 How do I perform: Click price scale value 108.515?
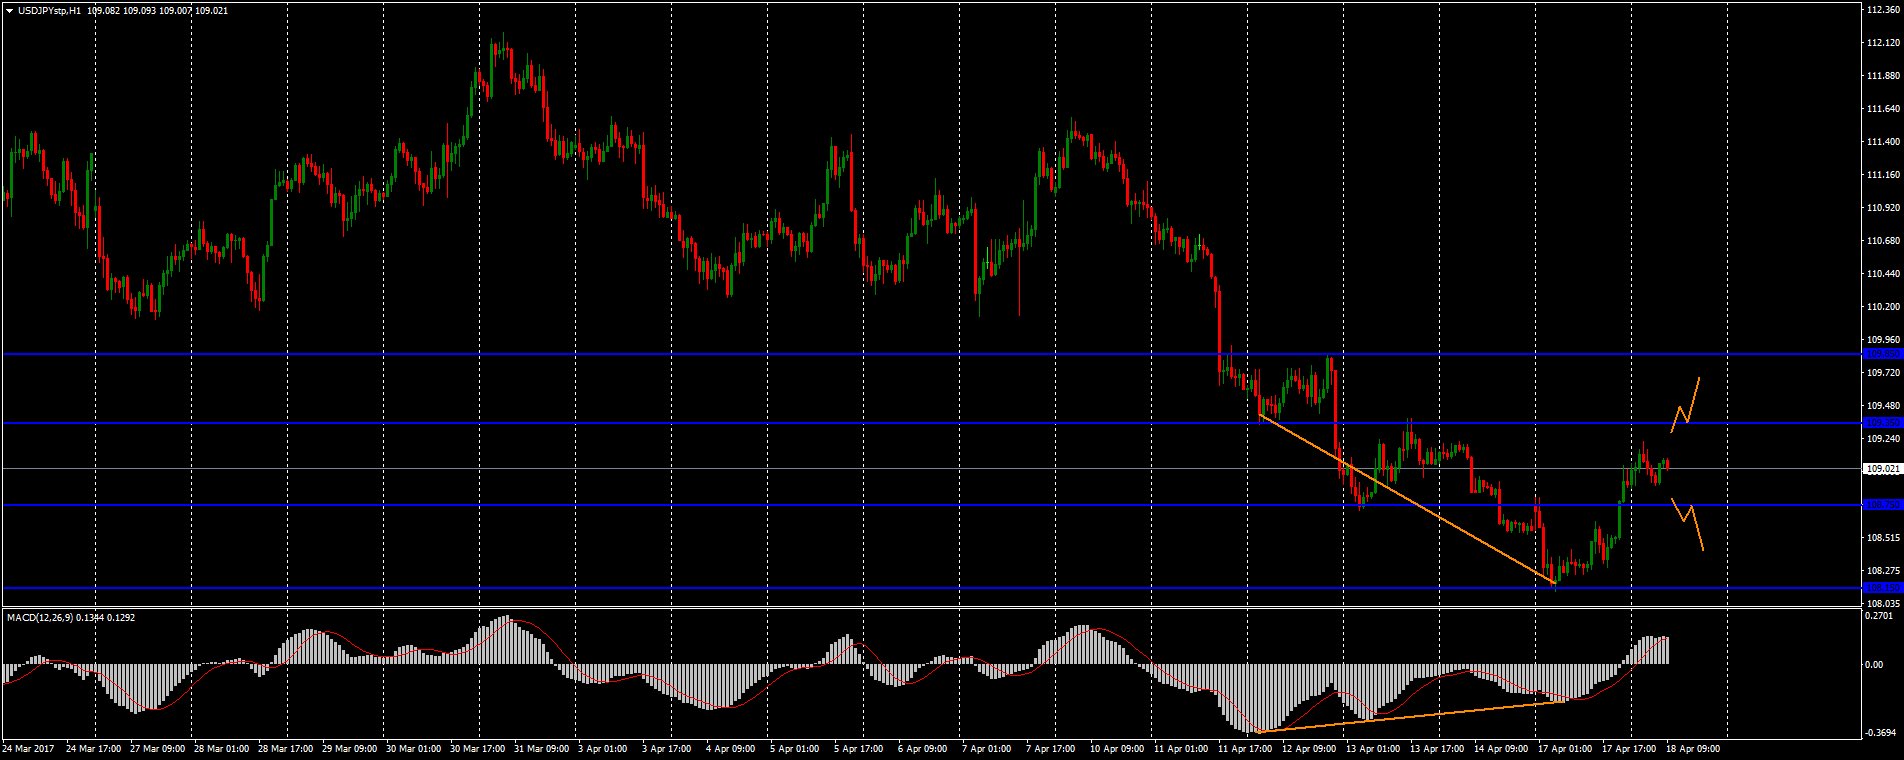click(x=1883, y=538)
